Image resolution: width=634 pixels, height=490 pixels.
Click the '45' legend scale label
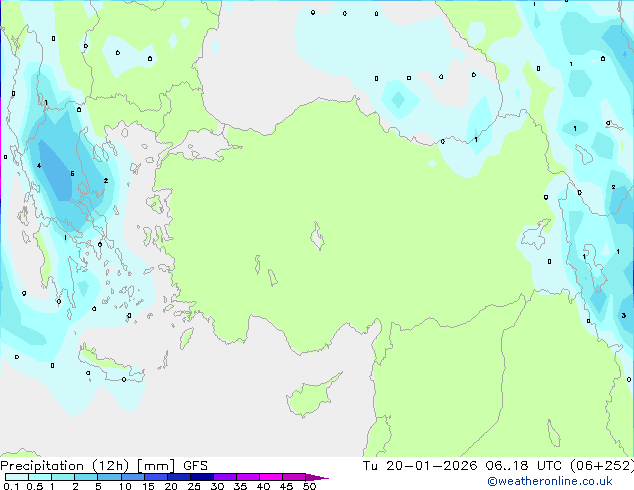click(286, 486)
